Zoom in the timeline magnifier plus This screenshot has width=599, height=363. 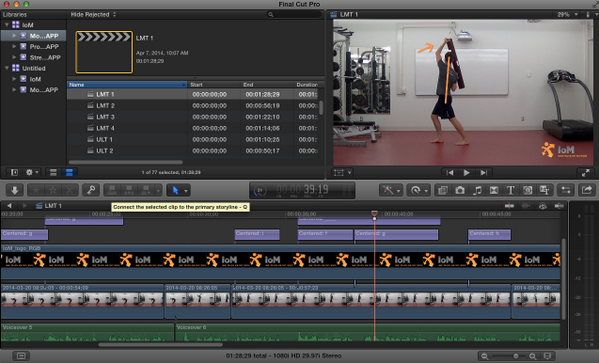pyautogui.click(x=533, y=356)
